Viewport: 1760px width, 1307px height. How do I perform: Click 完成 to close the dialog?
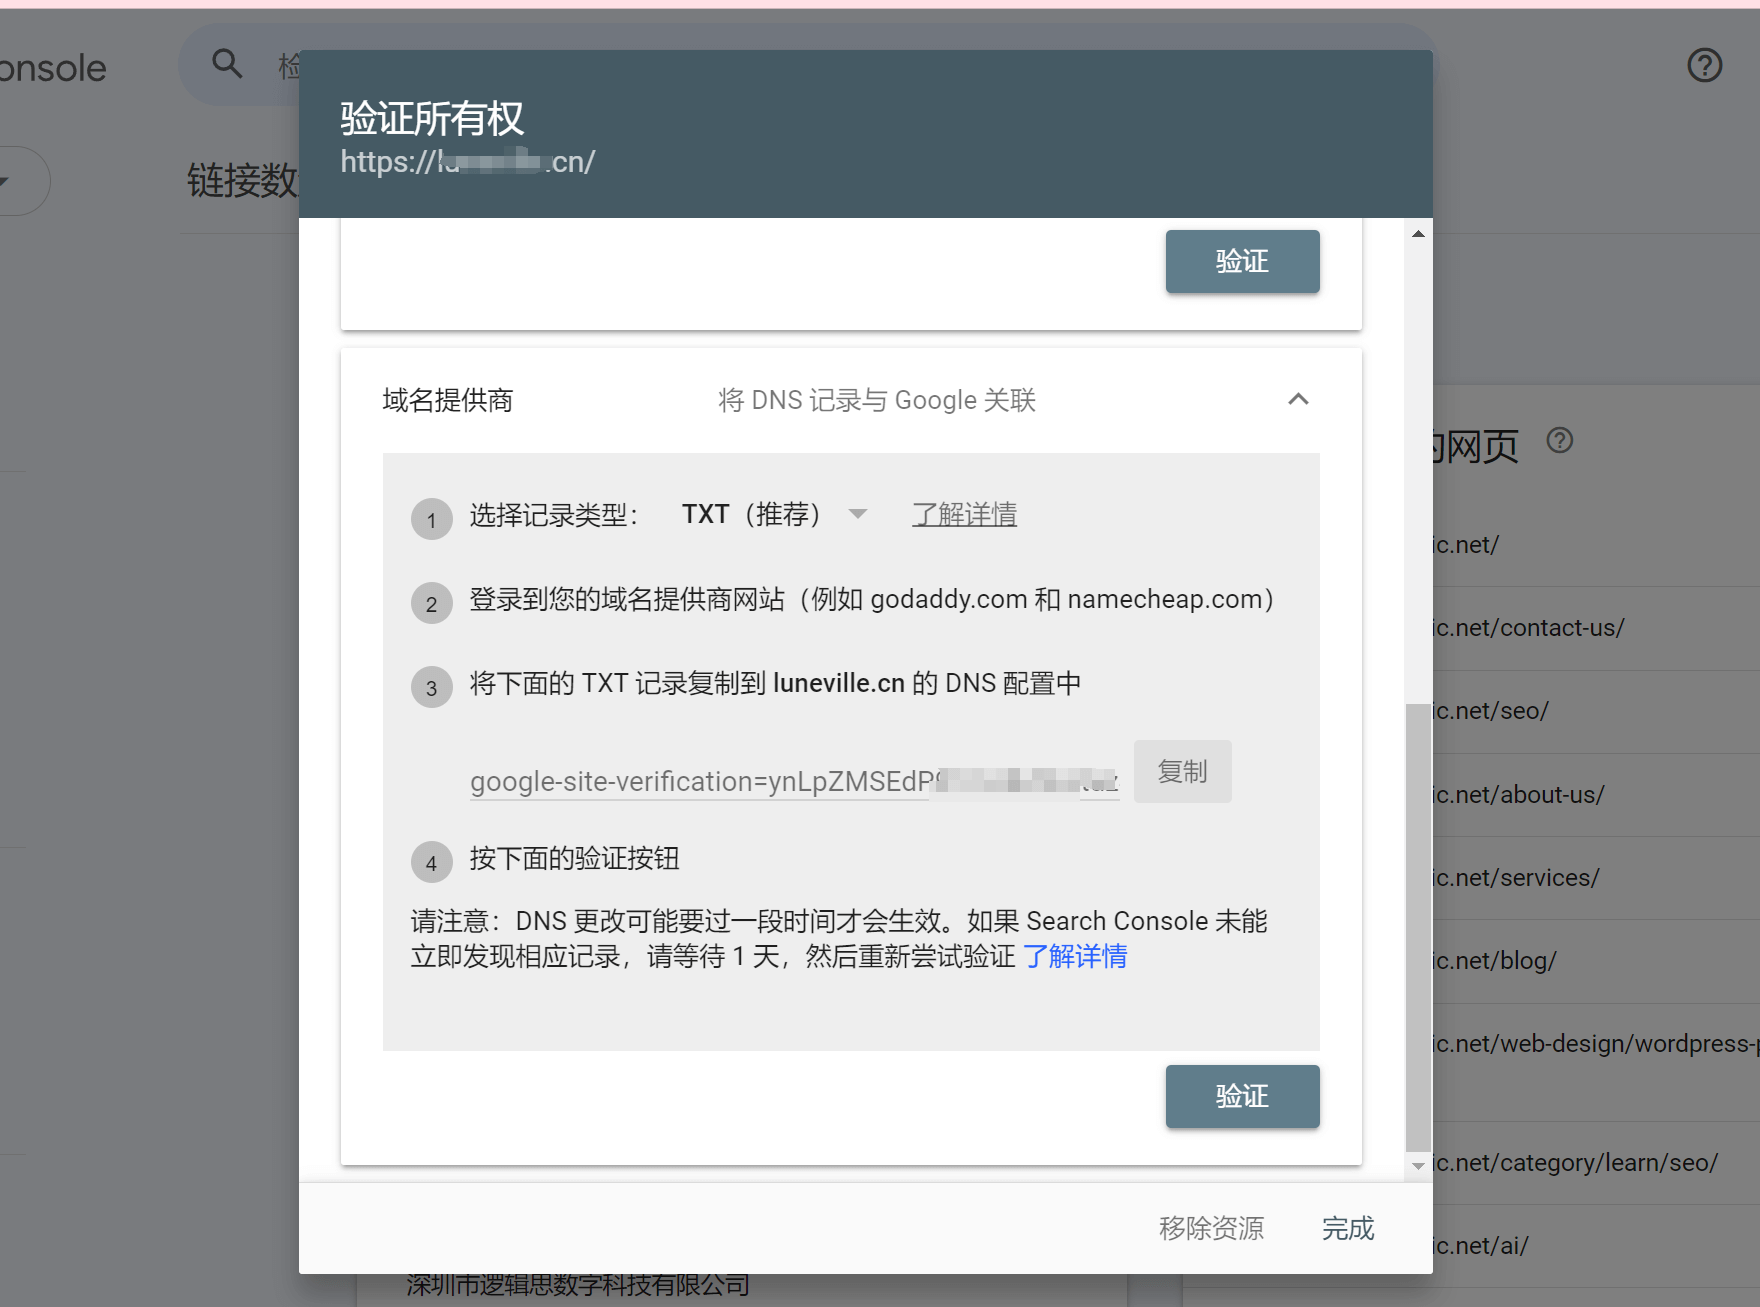1347,1228
